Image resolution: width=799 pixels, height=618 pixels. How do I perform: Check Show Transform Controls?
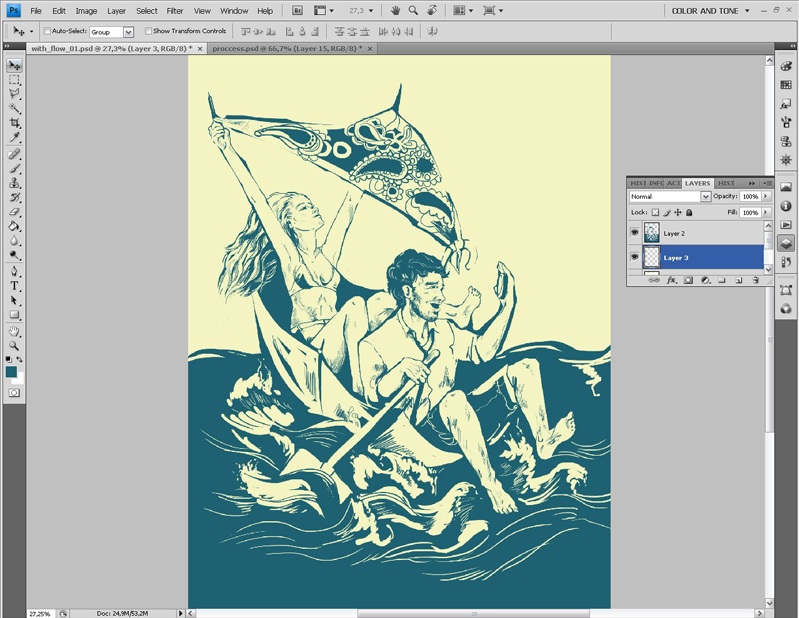pyautogui.click(x=148, y=31)
